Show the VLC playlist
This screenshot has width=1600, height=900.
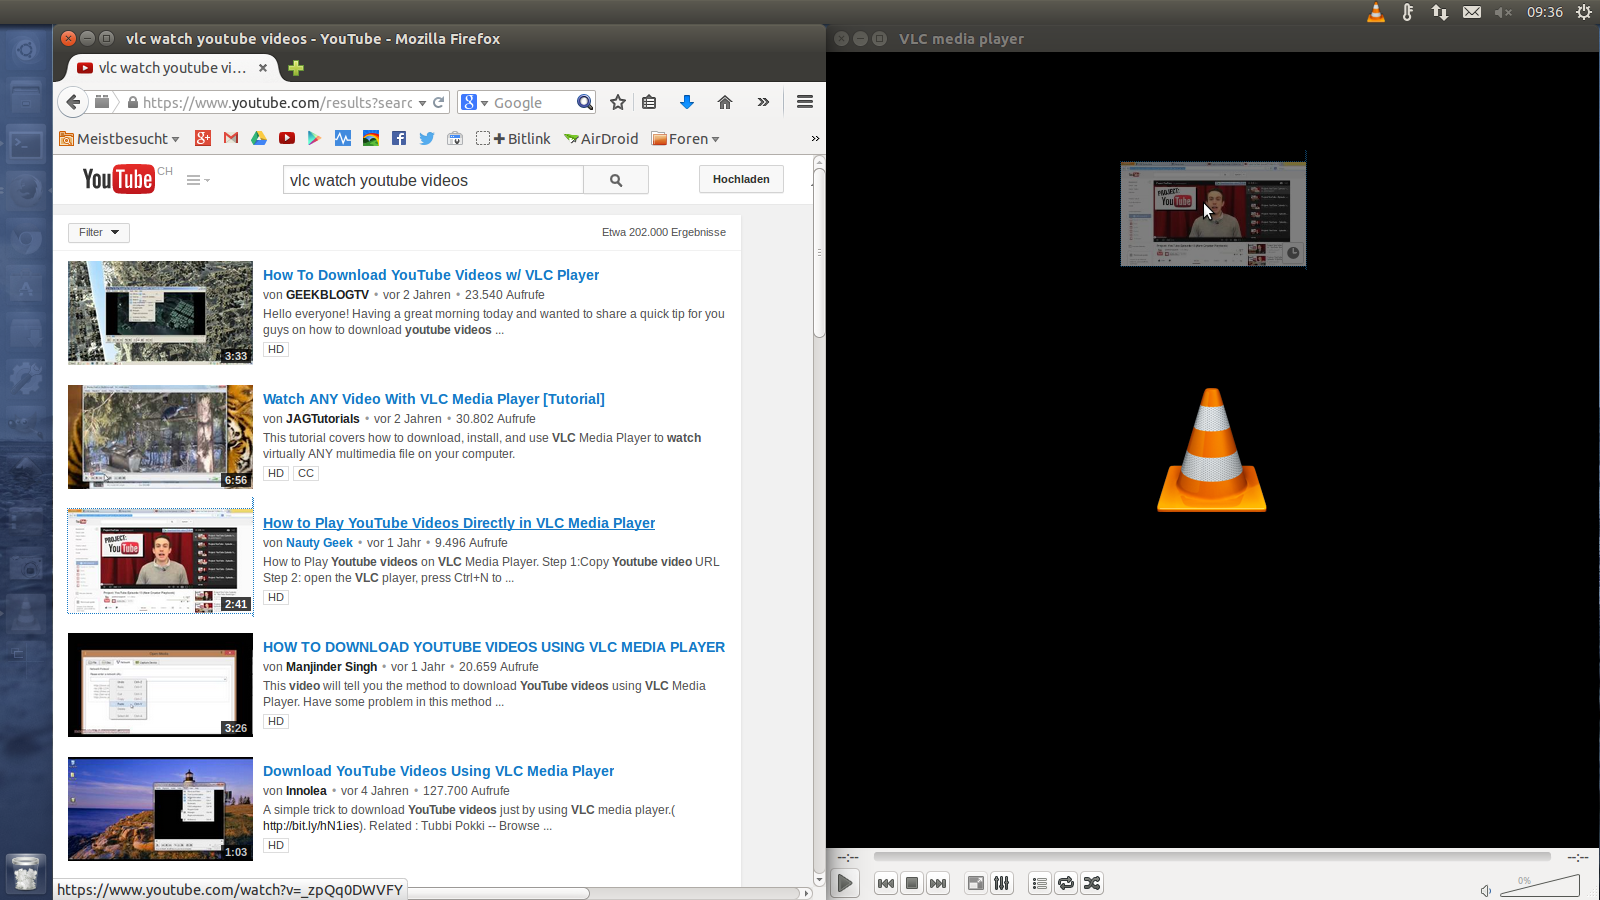click(x=1040, y=883)
